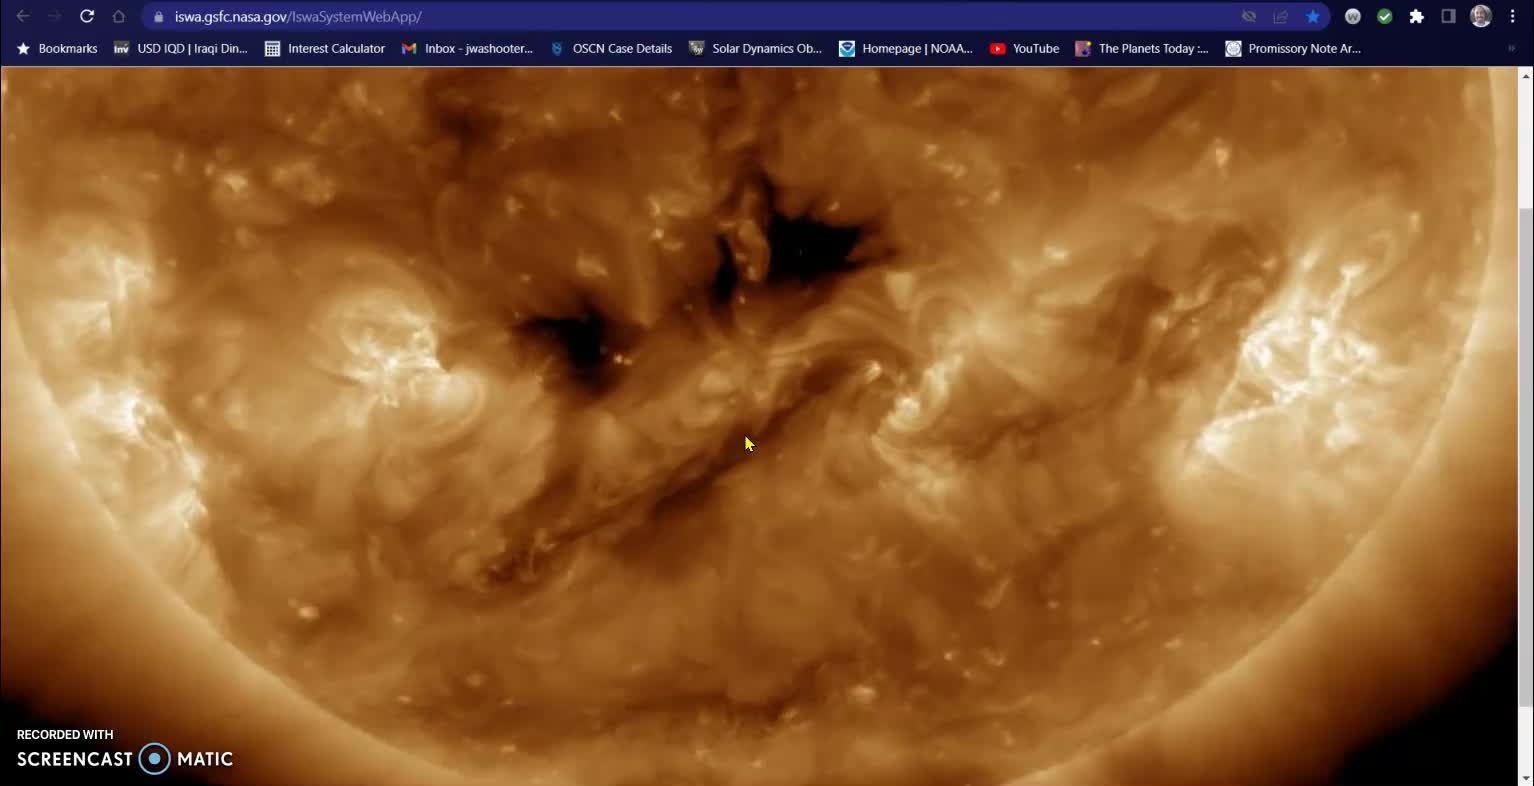The image size is (1534, 786).
Task: Open the Chrome three-dot menu
Action: (1513, 16)
